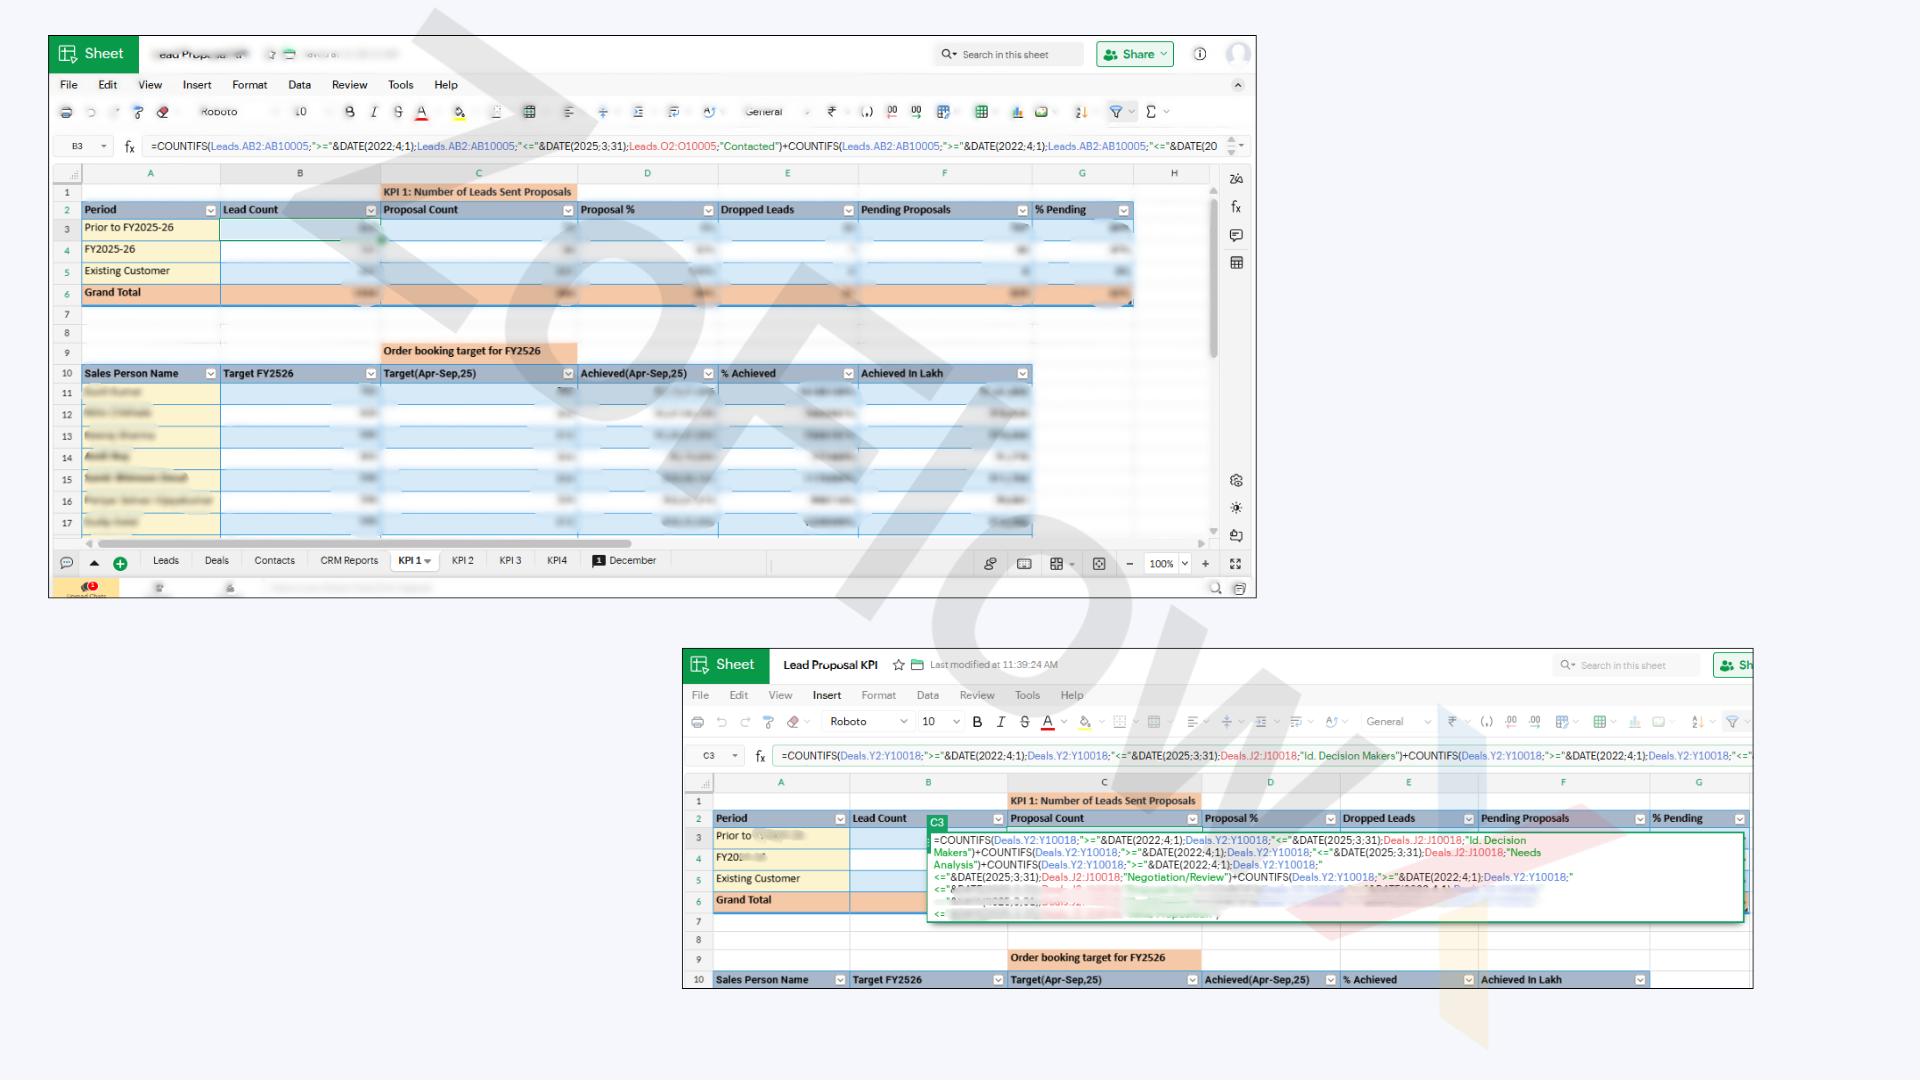Click the settings gear icon in the right side panel

click(1236, 481)
